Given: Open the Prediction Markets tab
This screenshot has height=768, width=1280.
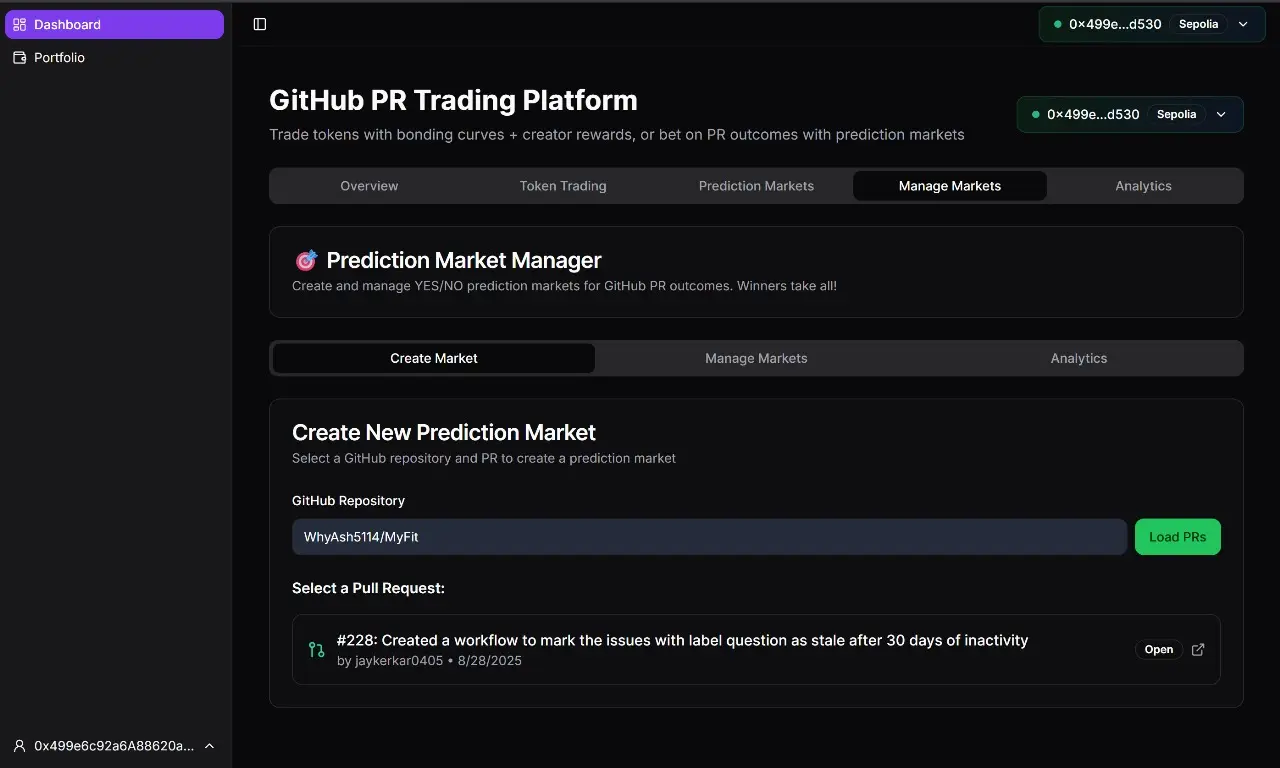Looking at the screenshot, I should (x=756, y=185).
